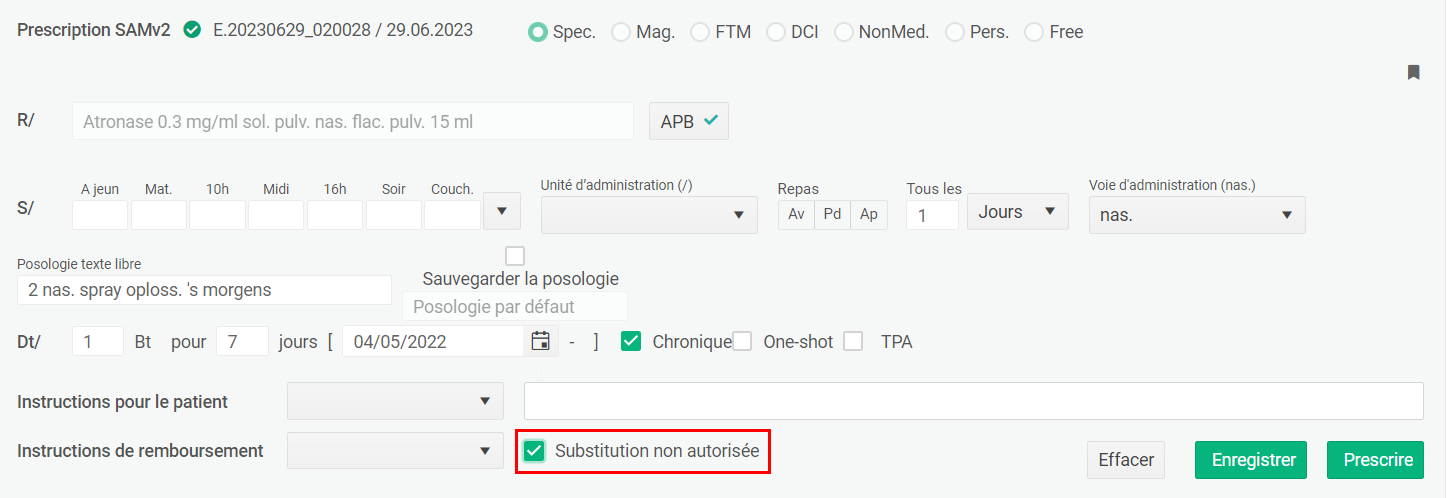Click the green SAMv2 validation checkmark icon
This screenshot has height=498, width=1447.
192,31
